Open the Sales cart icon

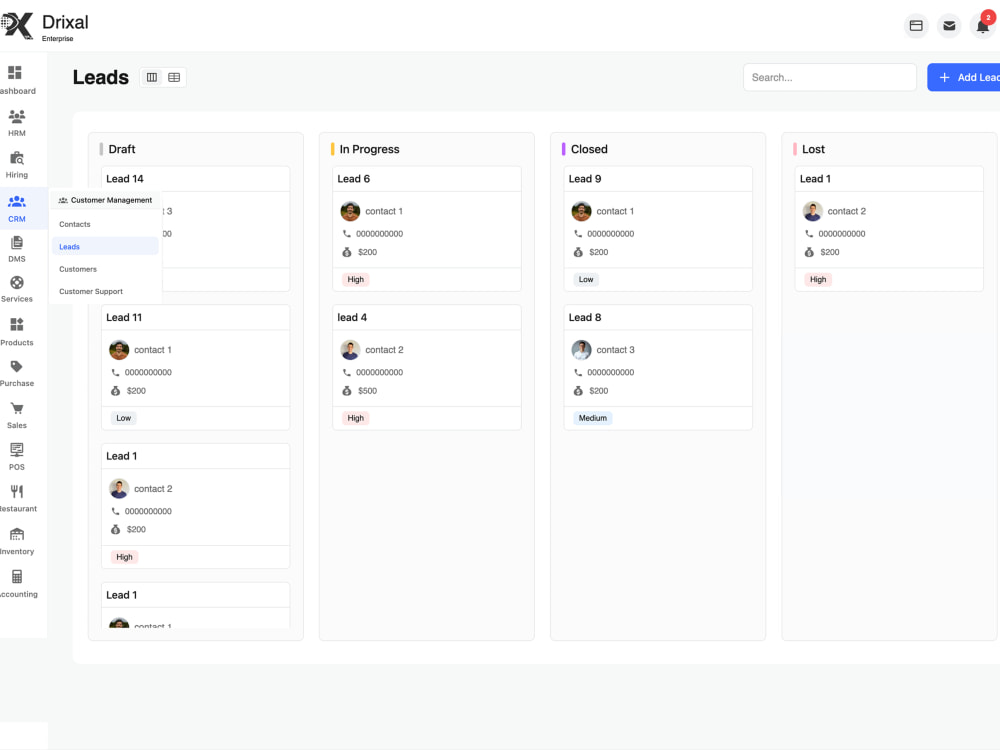17,408
